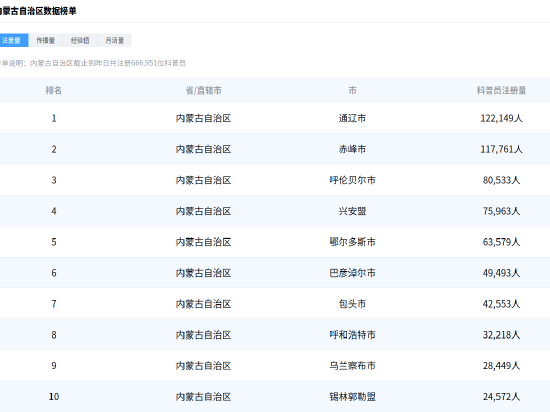Click rank number 3
This screenshot has width=550, height=412.
[x=54, y=180]
